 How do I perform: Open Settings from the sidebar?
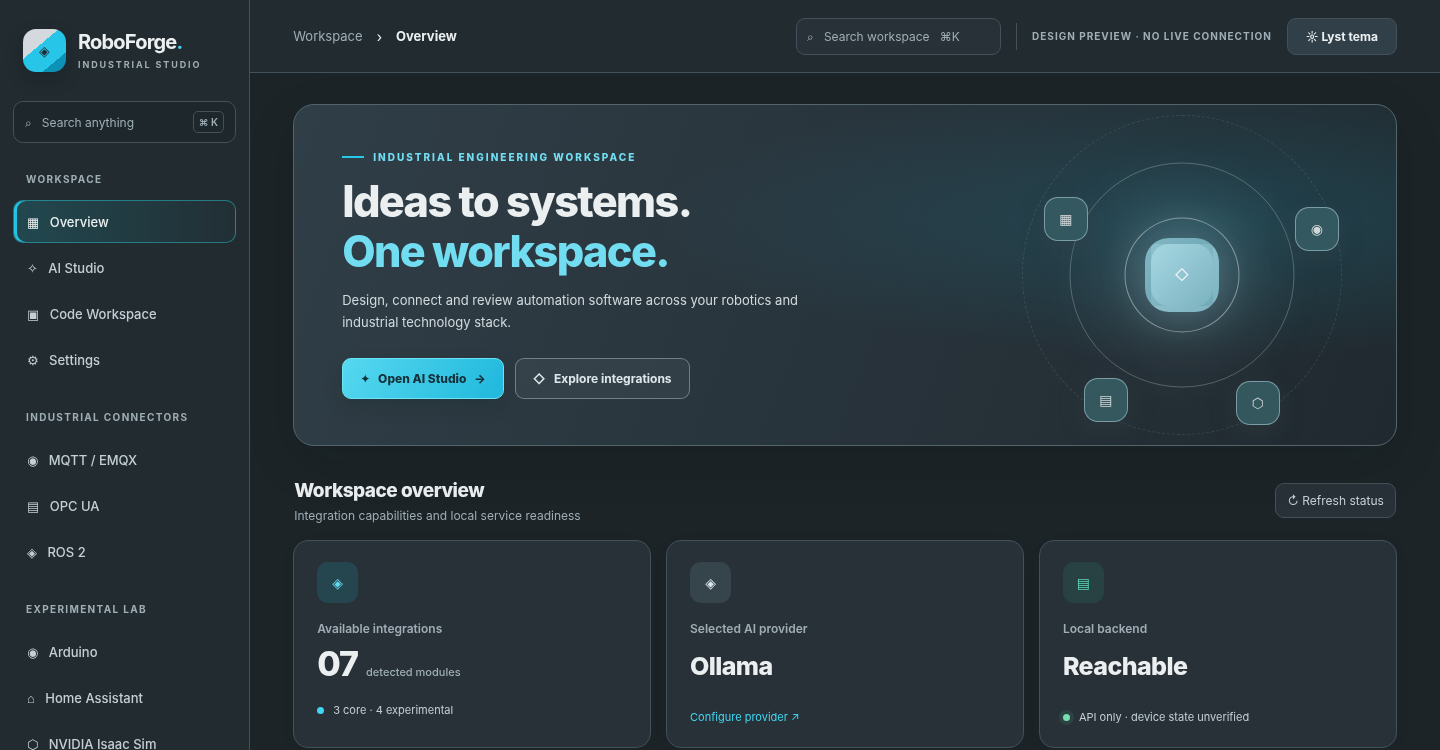coord(125,360)
